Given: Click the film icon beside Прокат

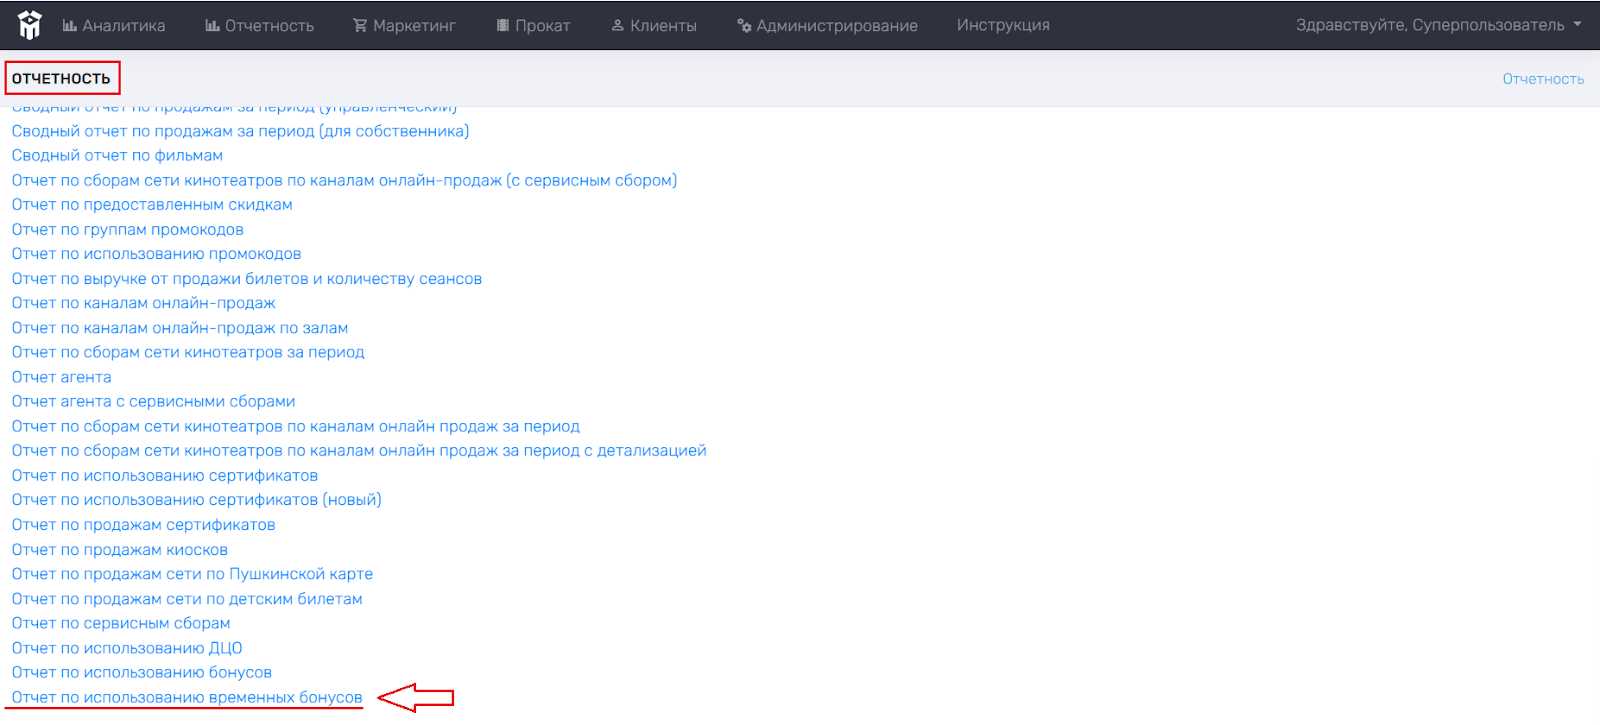Looking at the screenshot, I should [503, 25].
